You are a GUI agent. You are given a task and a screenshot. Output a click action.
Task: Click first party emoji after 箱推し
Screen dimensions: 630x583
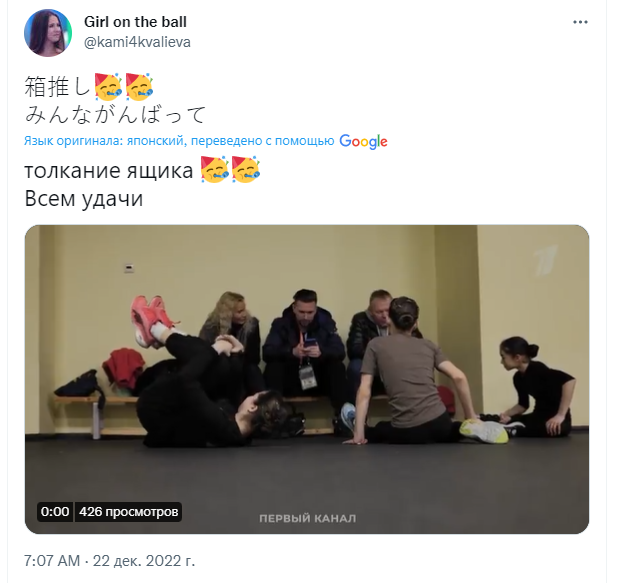[x=108, y=86]
